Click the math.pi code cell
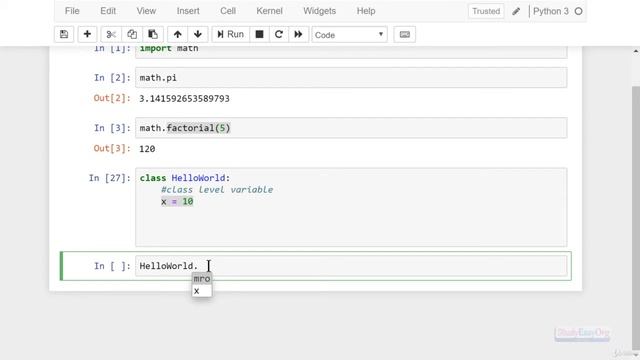The width and height of the screenshot is (640, 360). coord(351,78)
